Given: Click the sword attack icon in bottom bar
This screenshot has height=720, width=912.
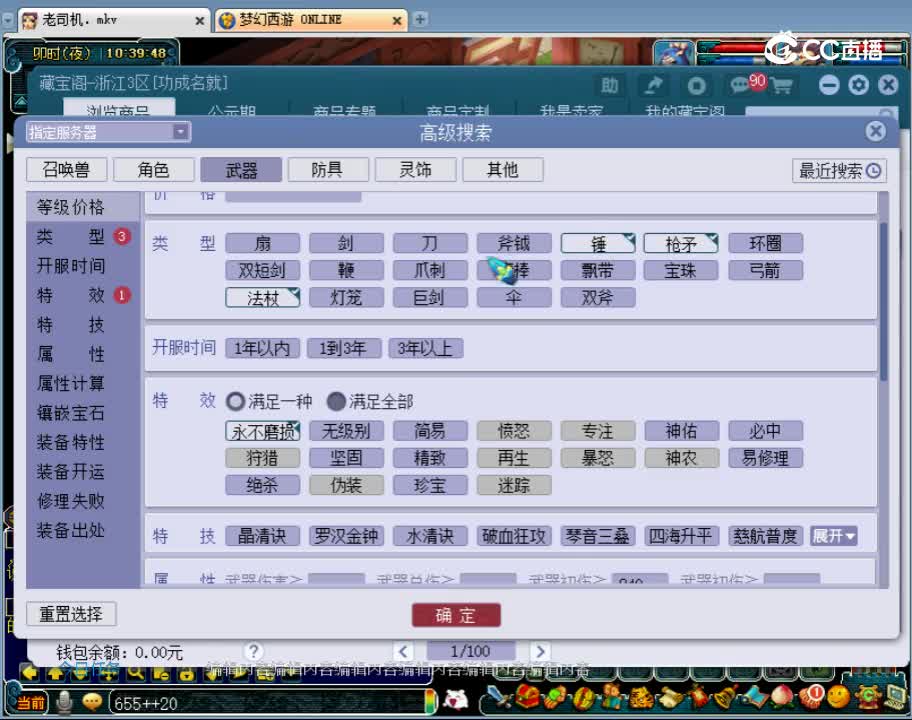Looking at the screenshot, I should coord(498,697).
